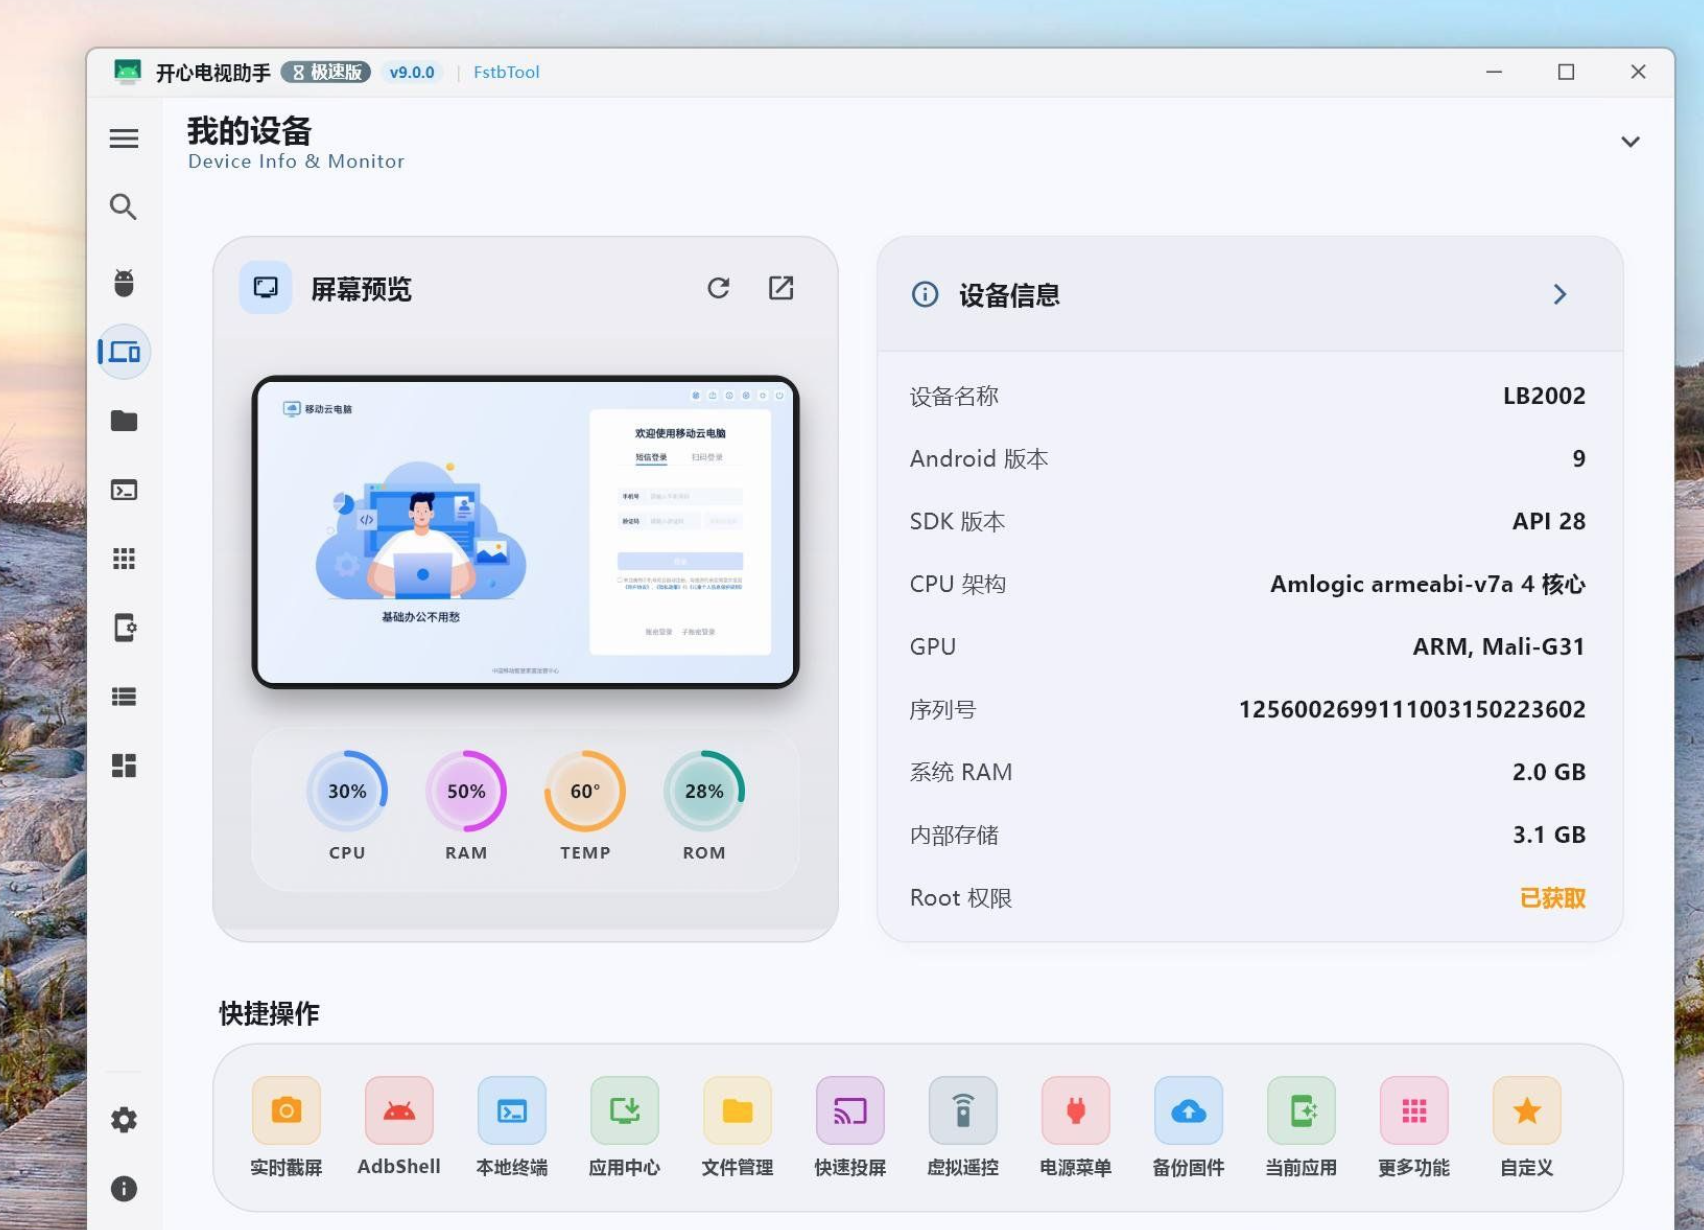
Task: Open the 当前应用 shortcut
Action: 1301,1128
